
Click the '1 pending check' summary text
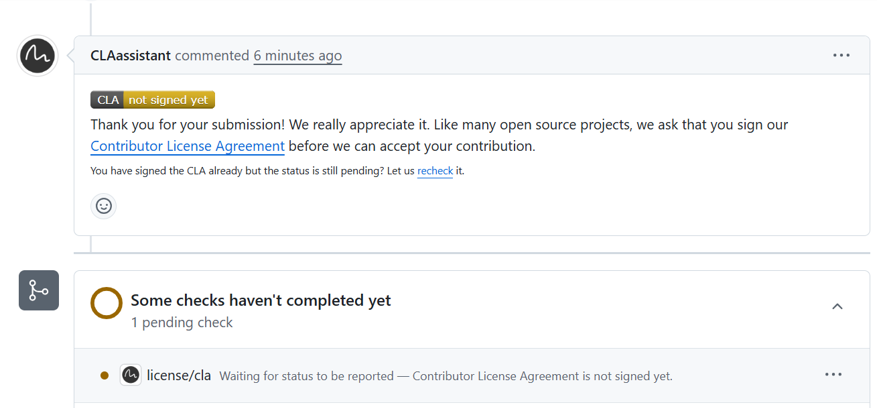coord(182,322)
